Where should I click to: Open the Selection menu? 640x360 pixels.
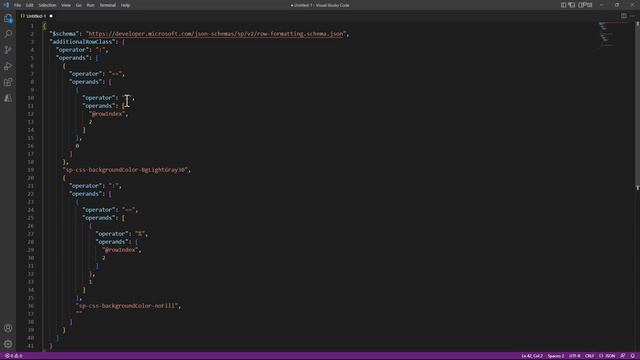coord(47,5)
